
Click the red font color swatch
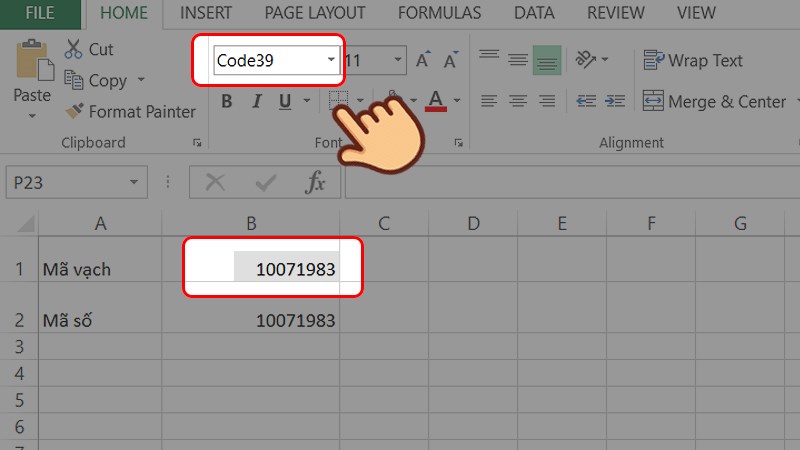(435, 101)
